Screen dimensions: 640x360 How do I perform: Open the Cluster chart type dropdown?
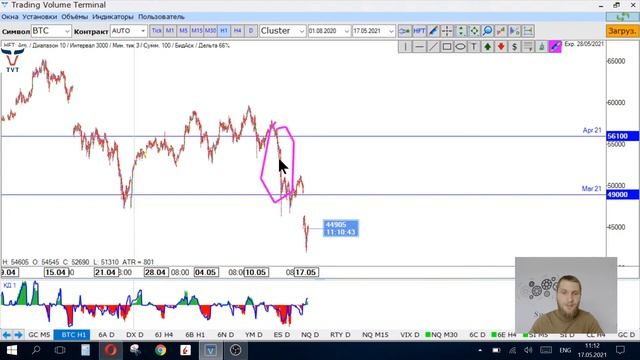click(x=282, y=31)
